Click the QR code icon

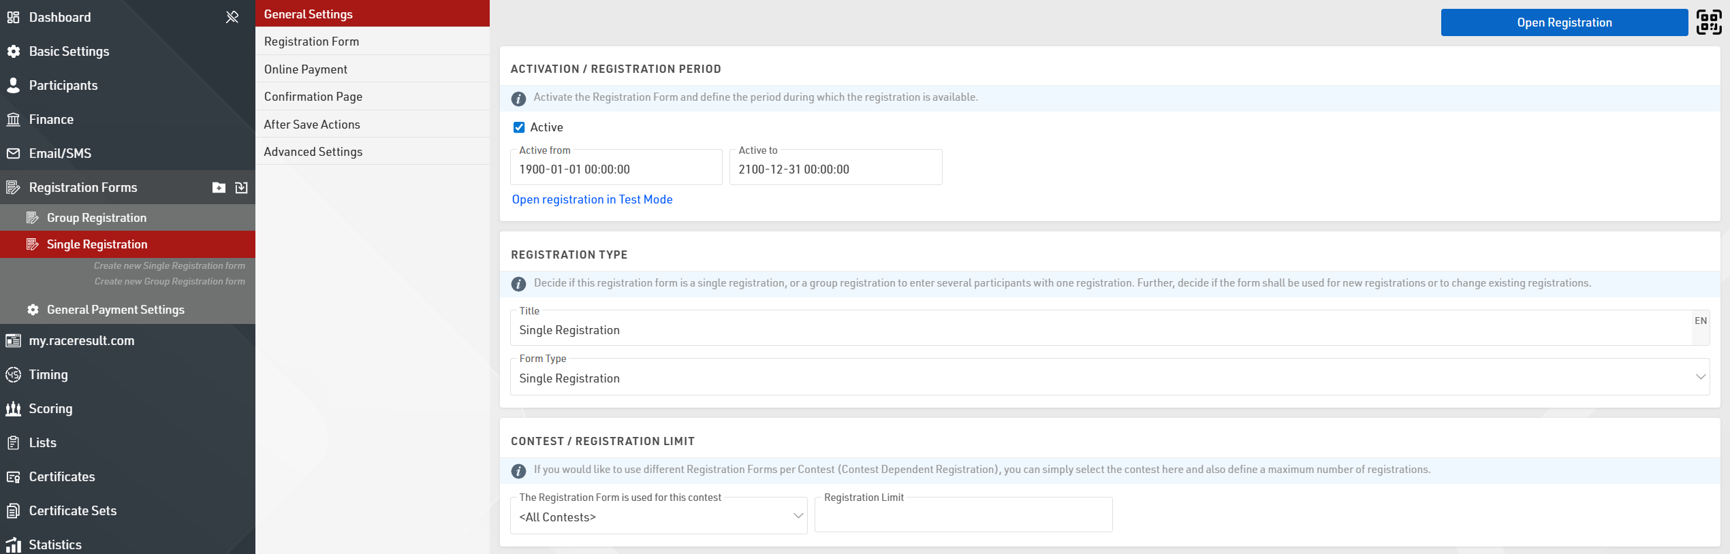1708,22
